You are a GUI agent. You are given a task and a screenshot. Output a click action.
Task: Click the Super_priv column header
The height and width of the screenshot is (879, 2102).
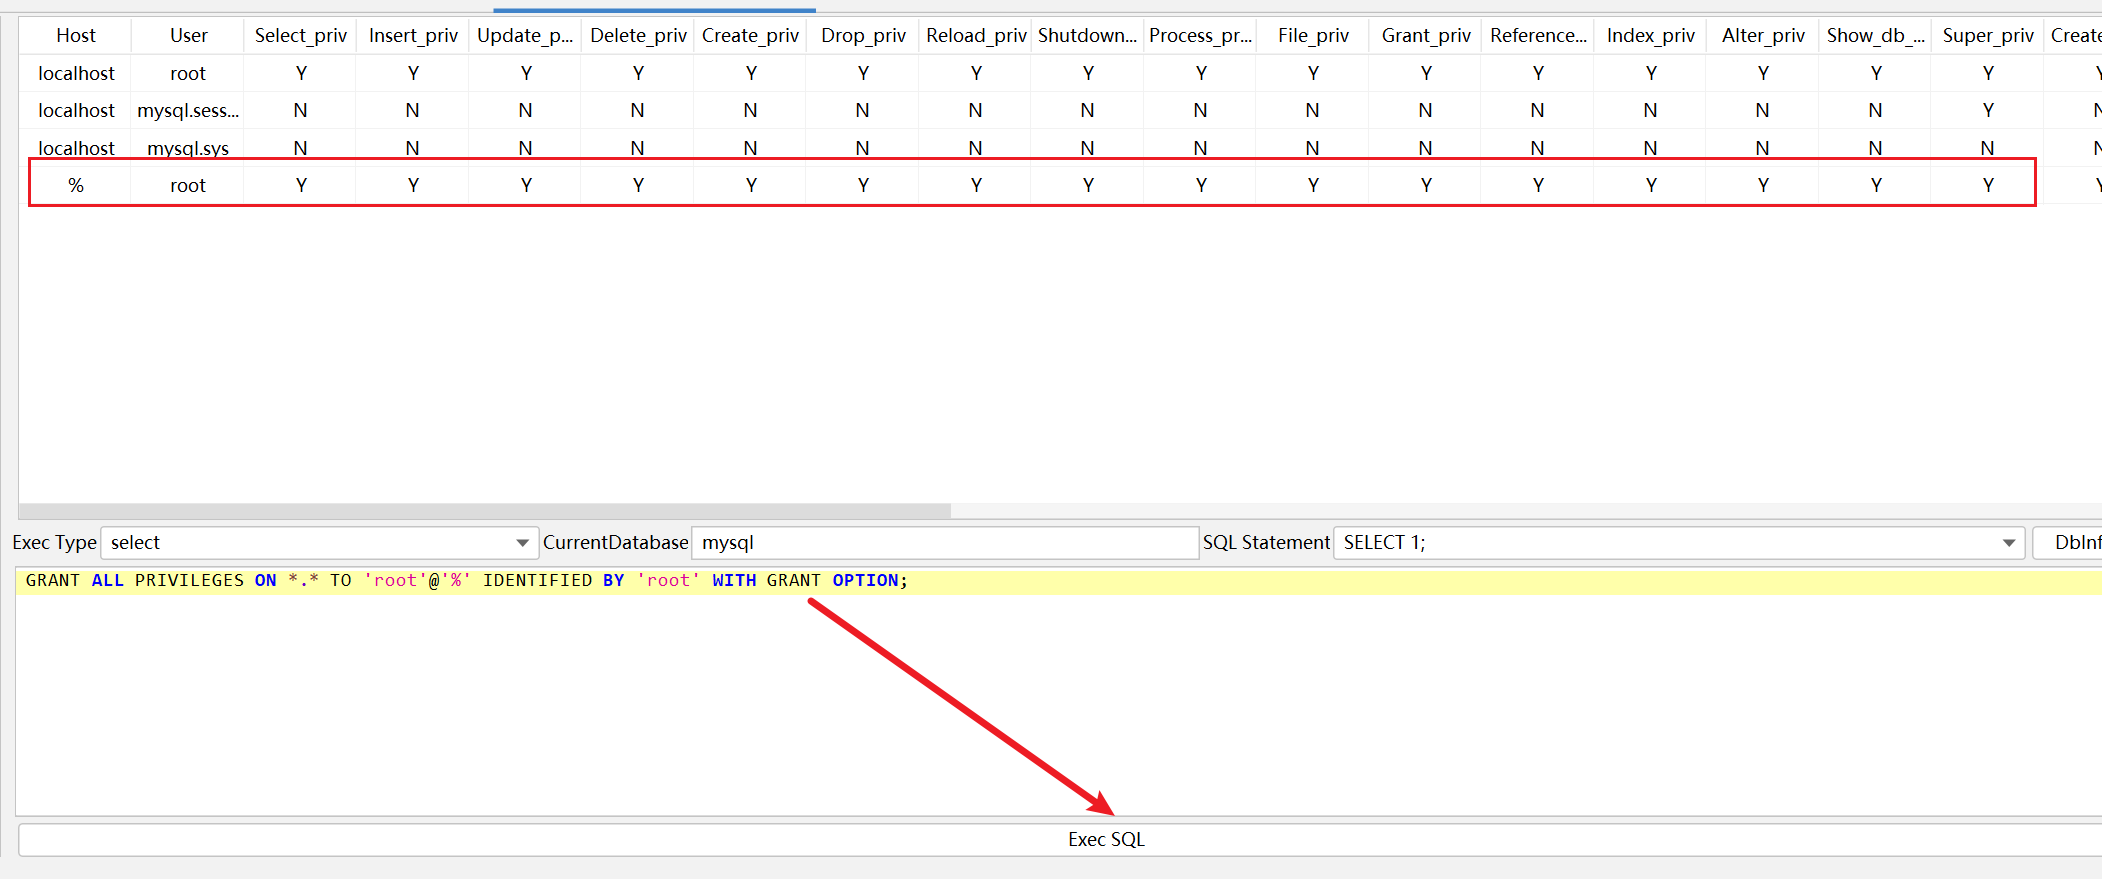(1987, 36)
